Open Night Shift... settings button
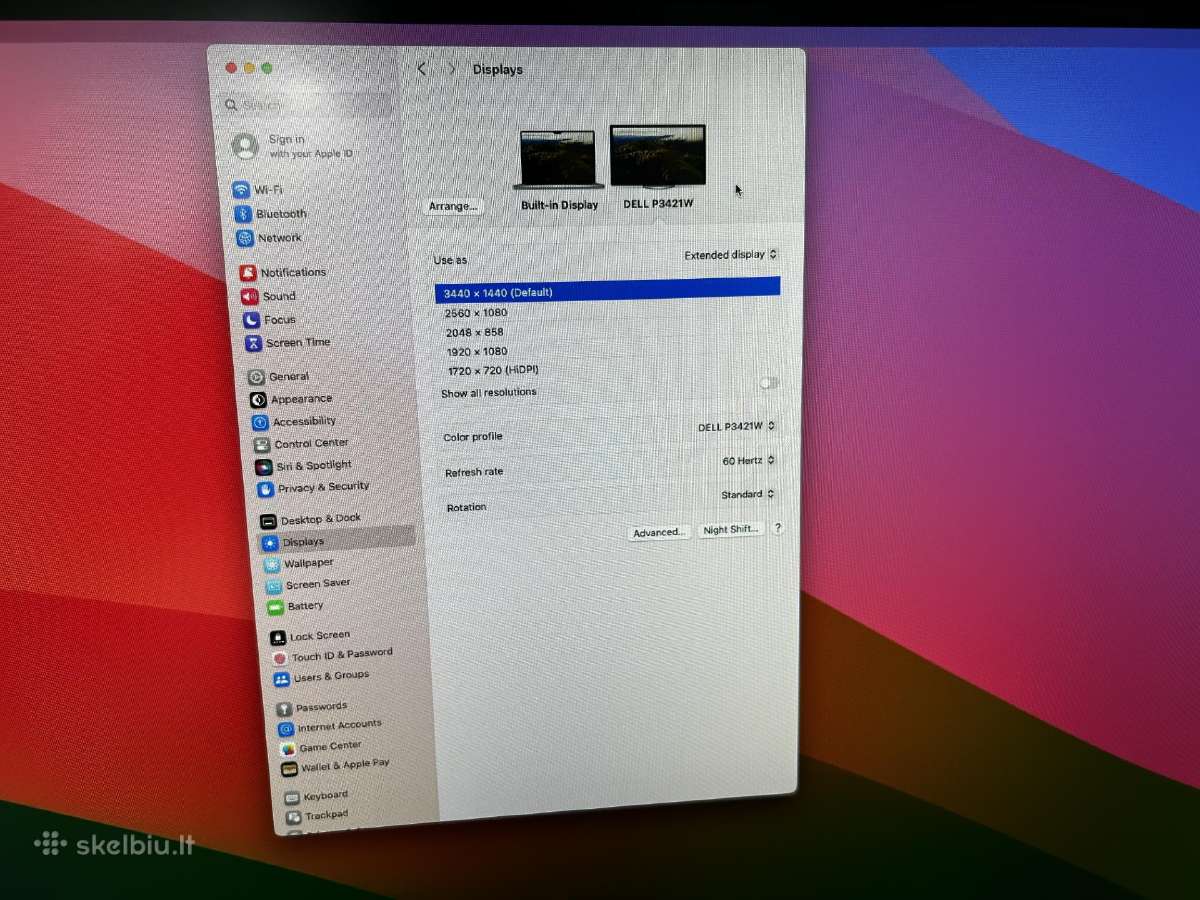 point(731,530)
